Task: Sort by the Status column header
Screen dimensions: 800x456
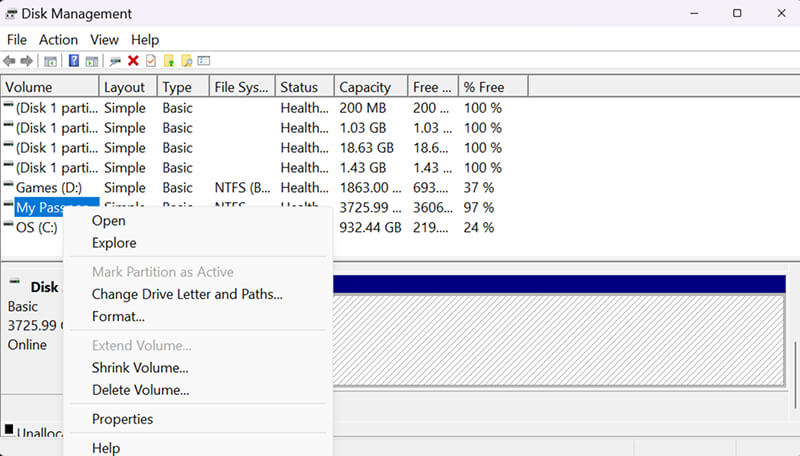Action: (x=305, y=87)
